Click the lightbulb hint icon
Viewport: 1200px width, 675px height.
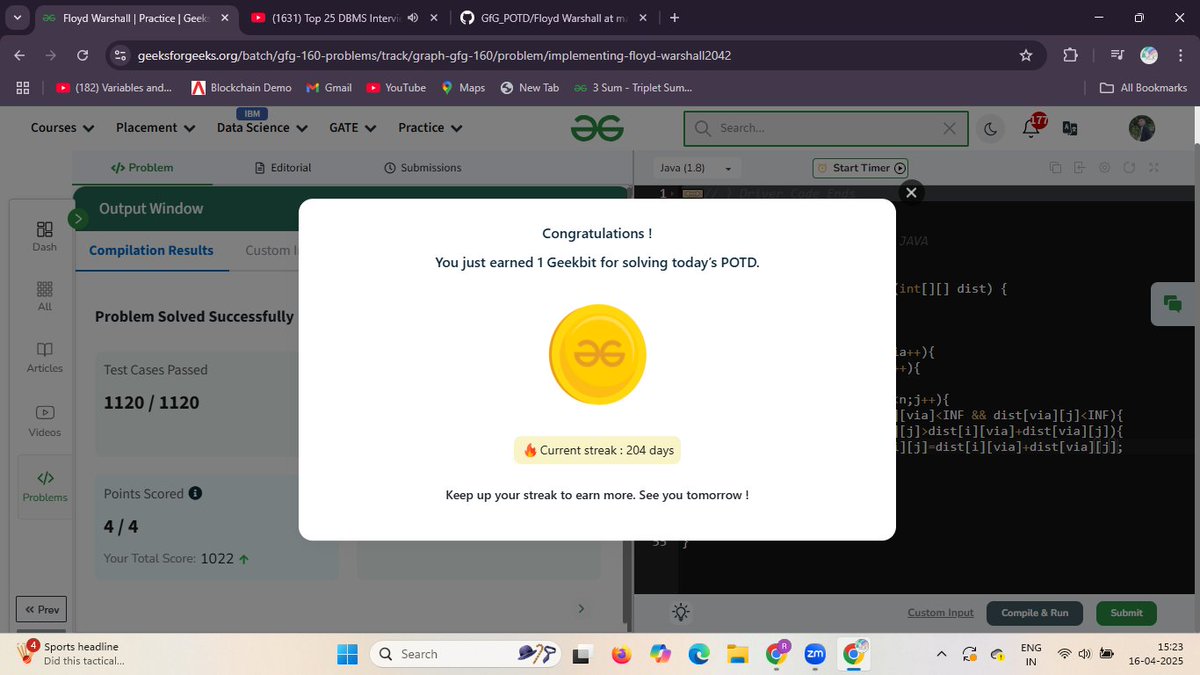(x=681, y=613)
